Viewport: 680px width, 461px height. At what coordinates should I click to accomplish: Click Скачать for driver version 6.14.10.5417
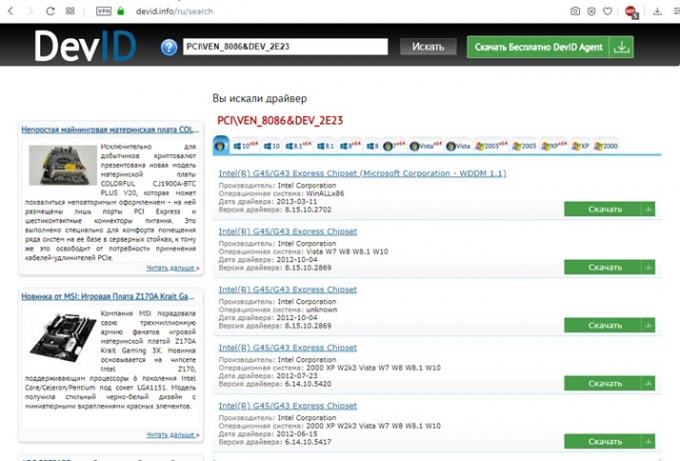[x=603, y=441]
